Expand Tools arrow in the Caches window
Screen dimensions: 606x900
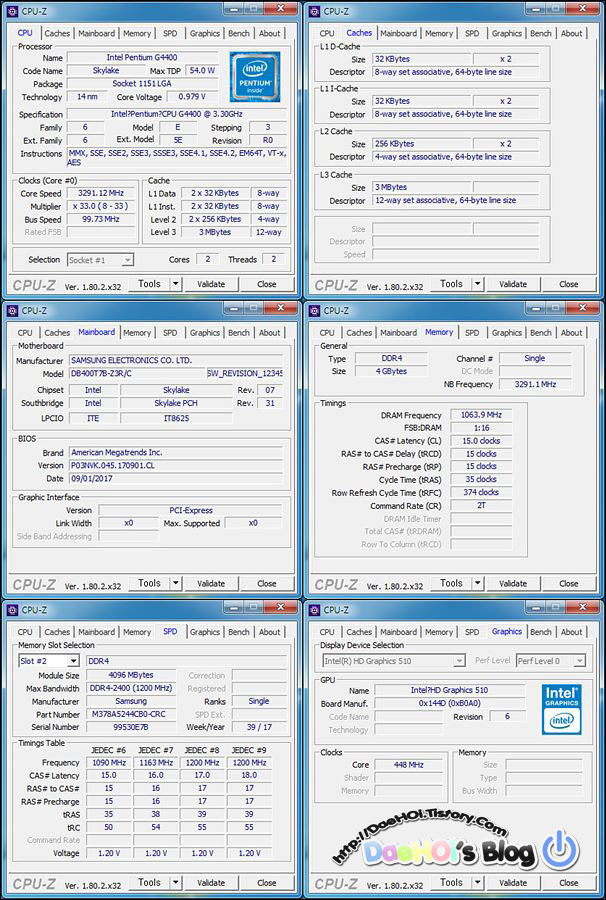(x=477, y=284)
